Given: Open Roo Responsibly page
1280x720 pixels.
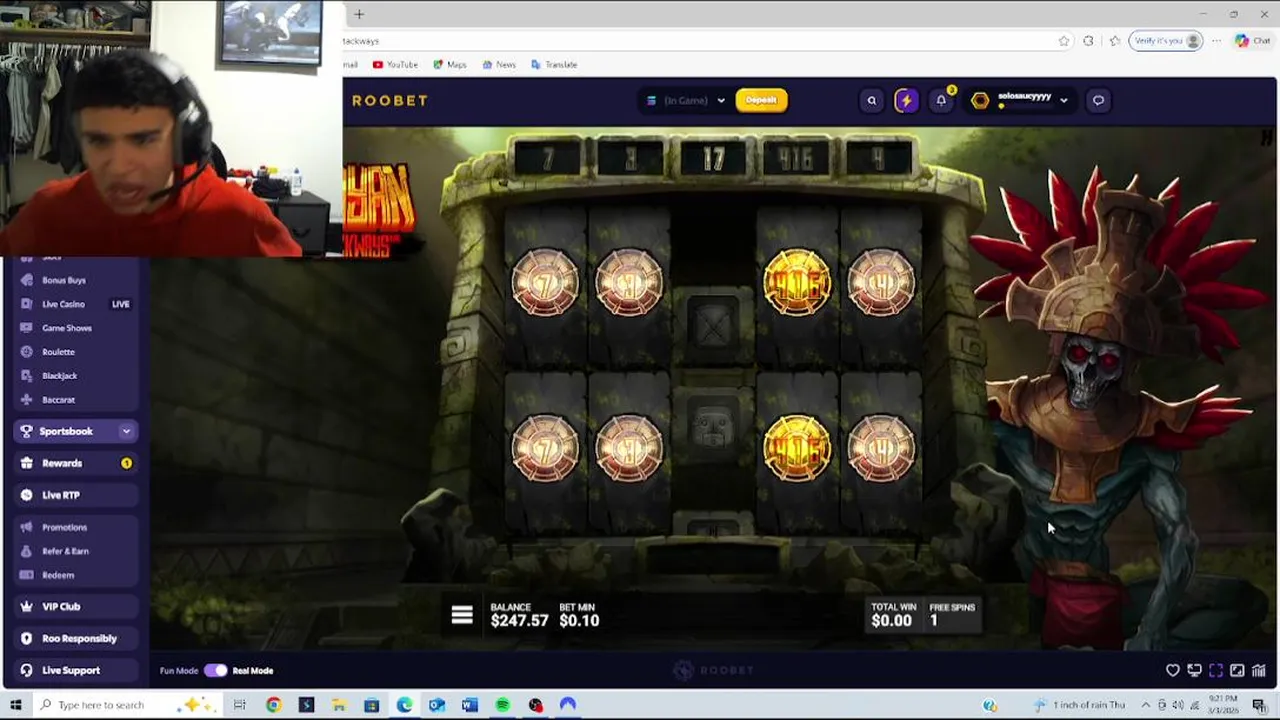Looking at the screenshot, I should click(76, 639).
